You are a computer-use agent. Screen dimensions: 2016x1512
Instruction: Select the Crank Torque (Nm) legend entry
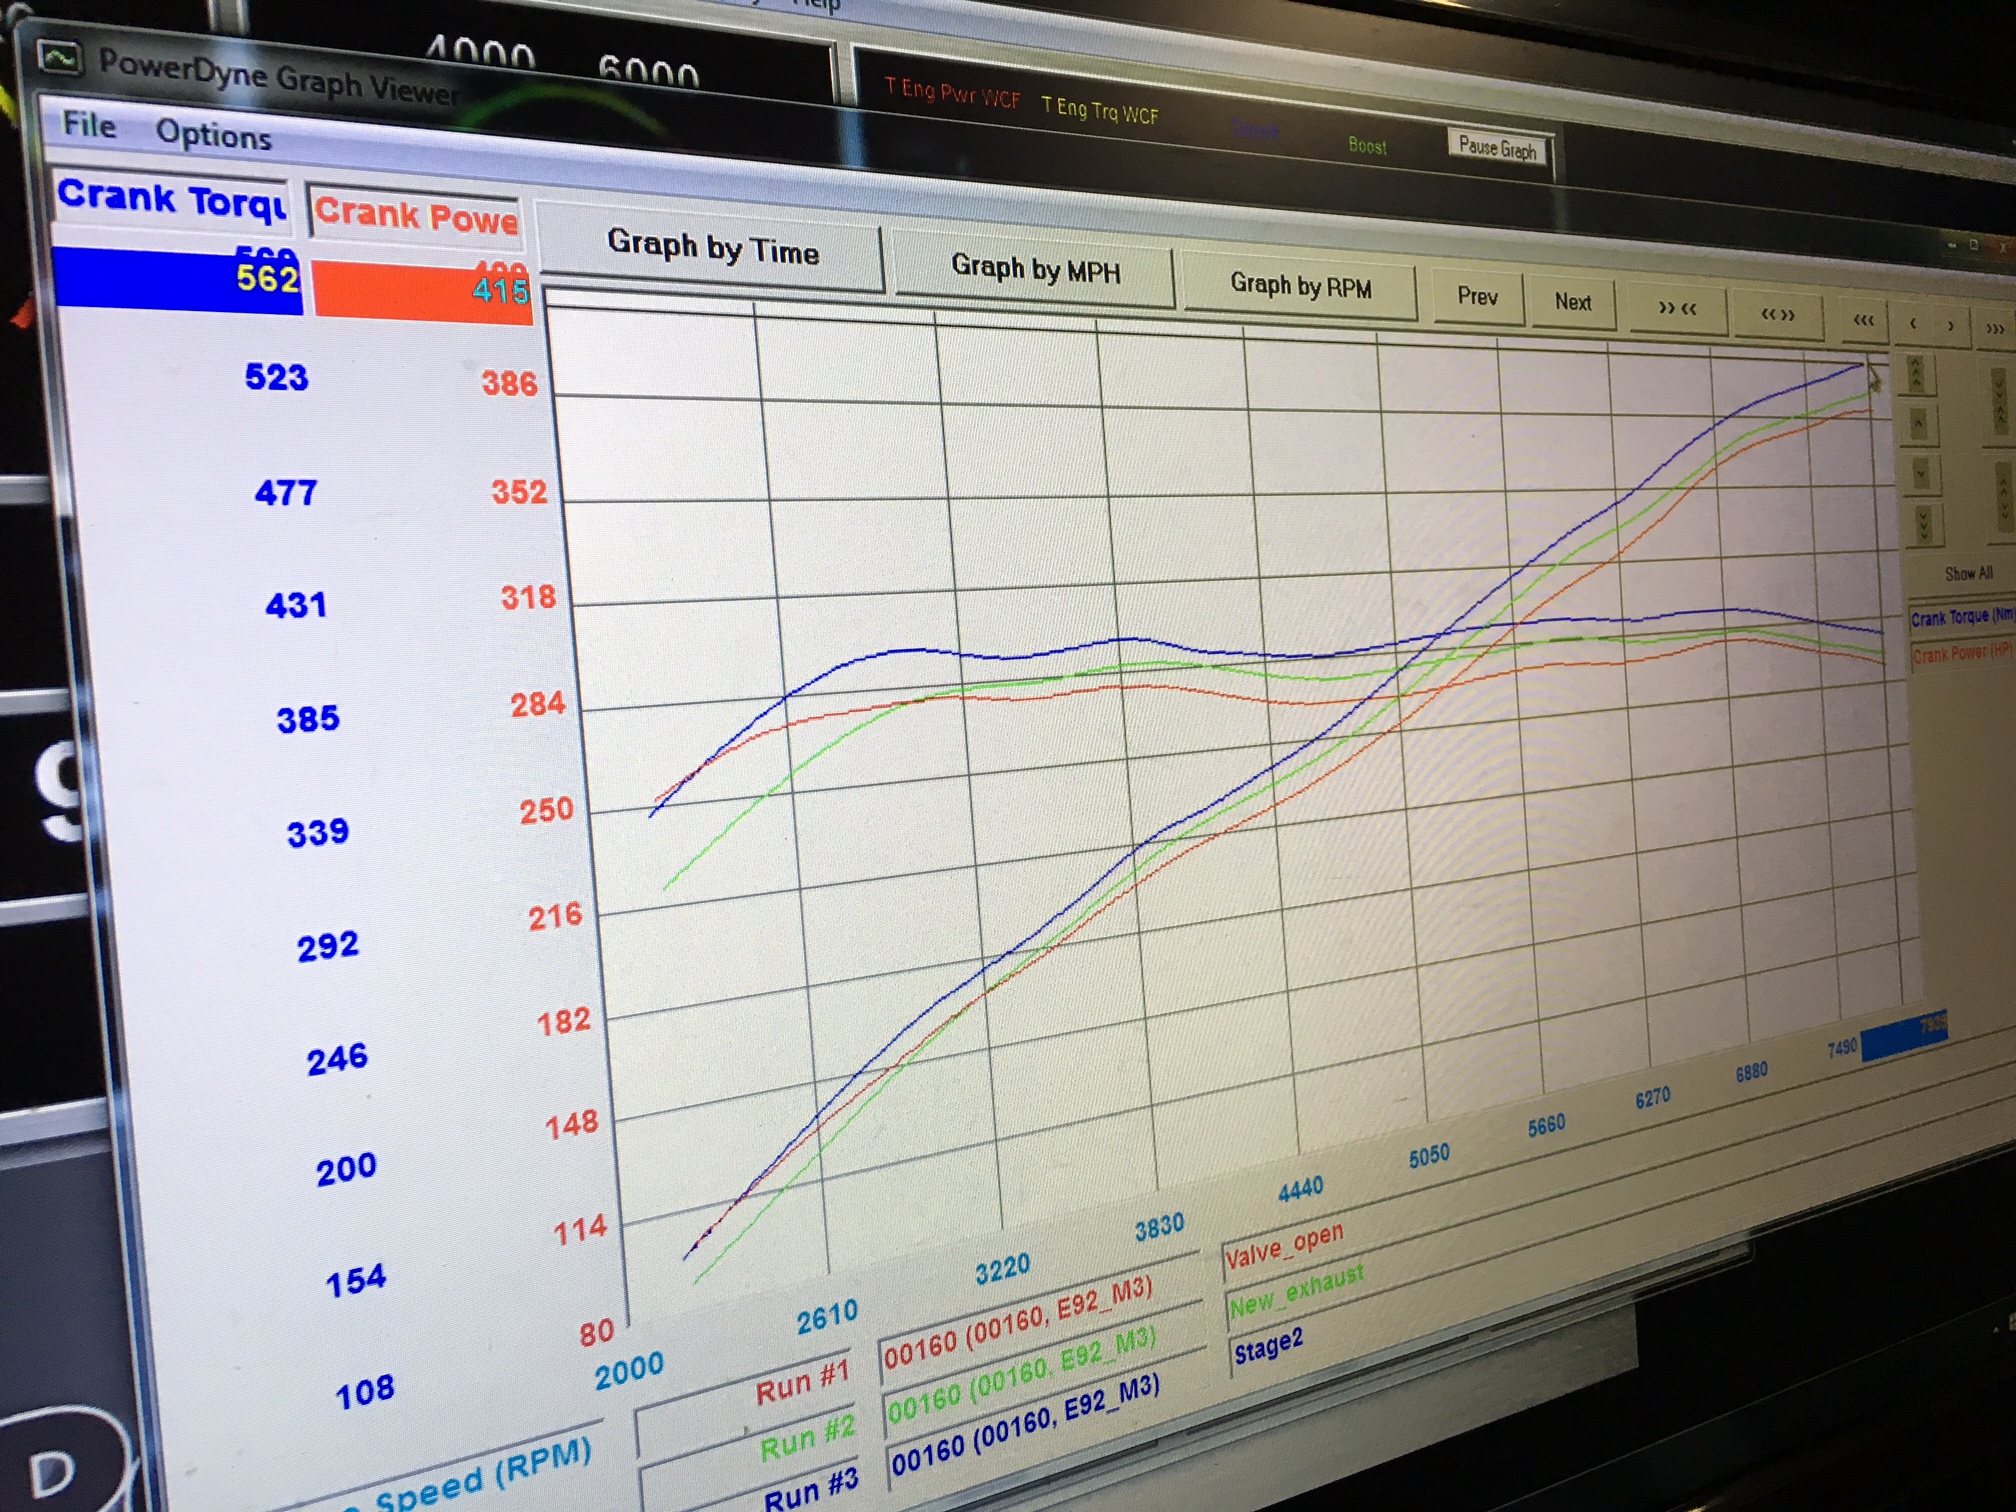1961,618
